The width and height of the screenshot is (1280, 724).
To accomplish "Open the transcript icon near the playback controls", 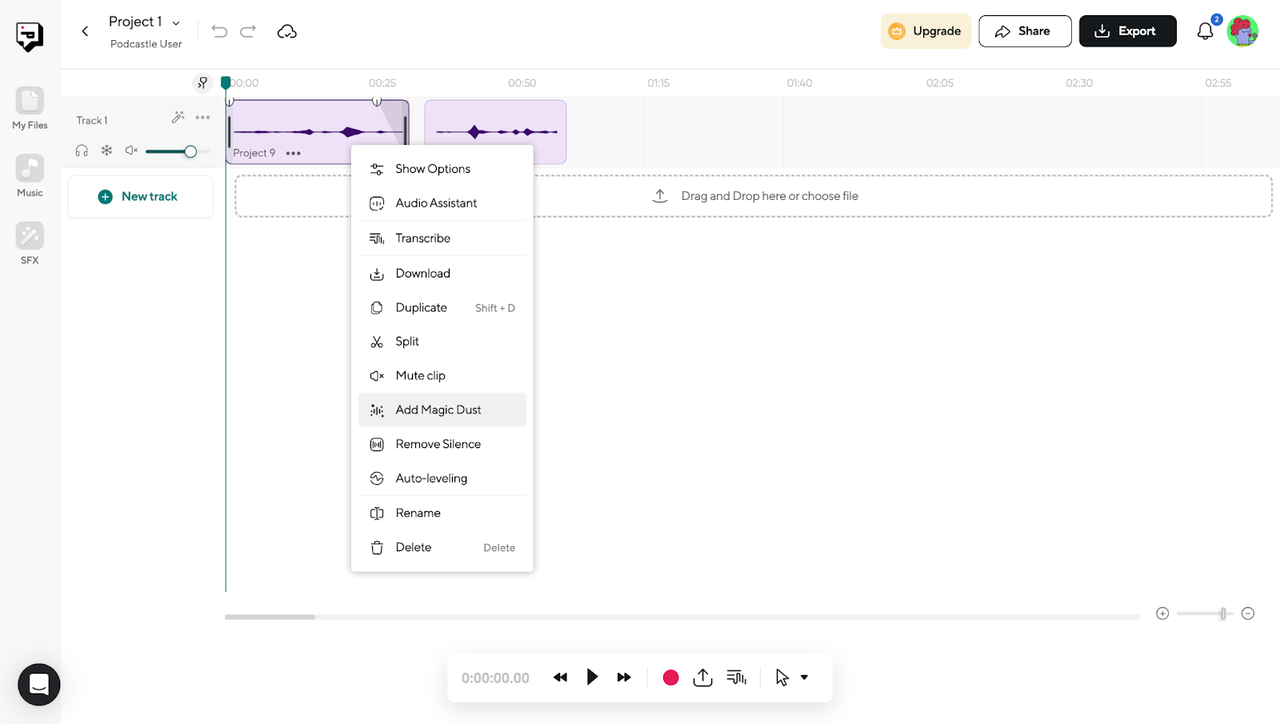I will coord(737,677).
